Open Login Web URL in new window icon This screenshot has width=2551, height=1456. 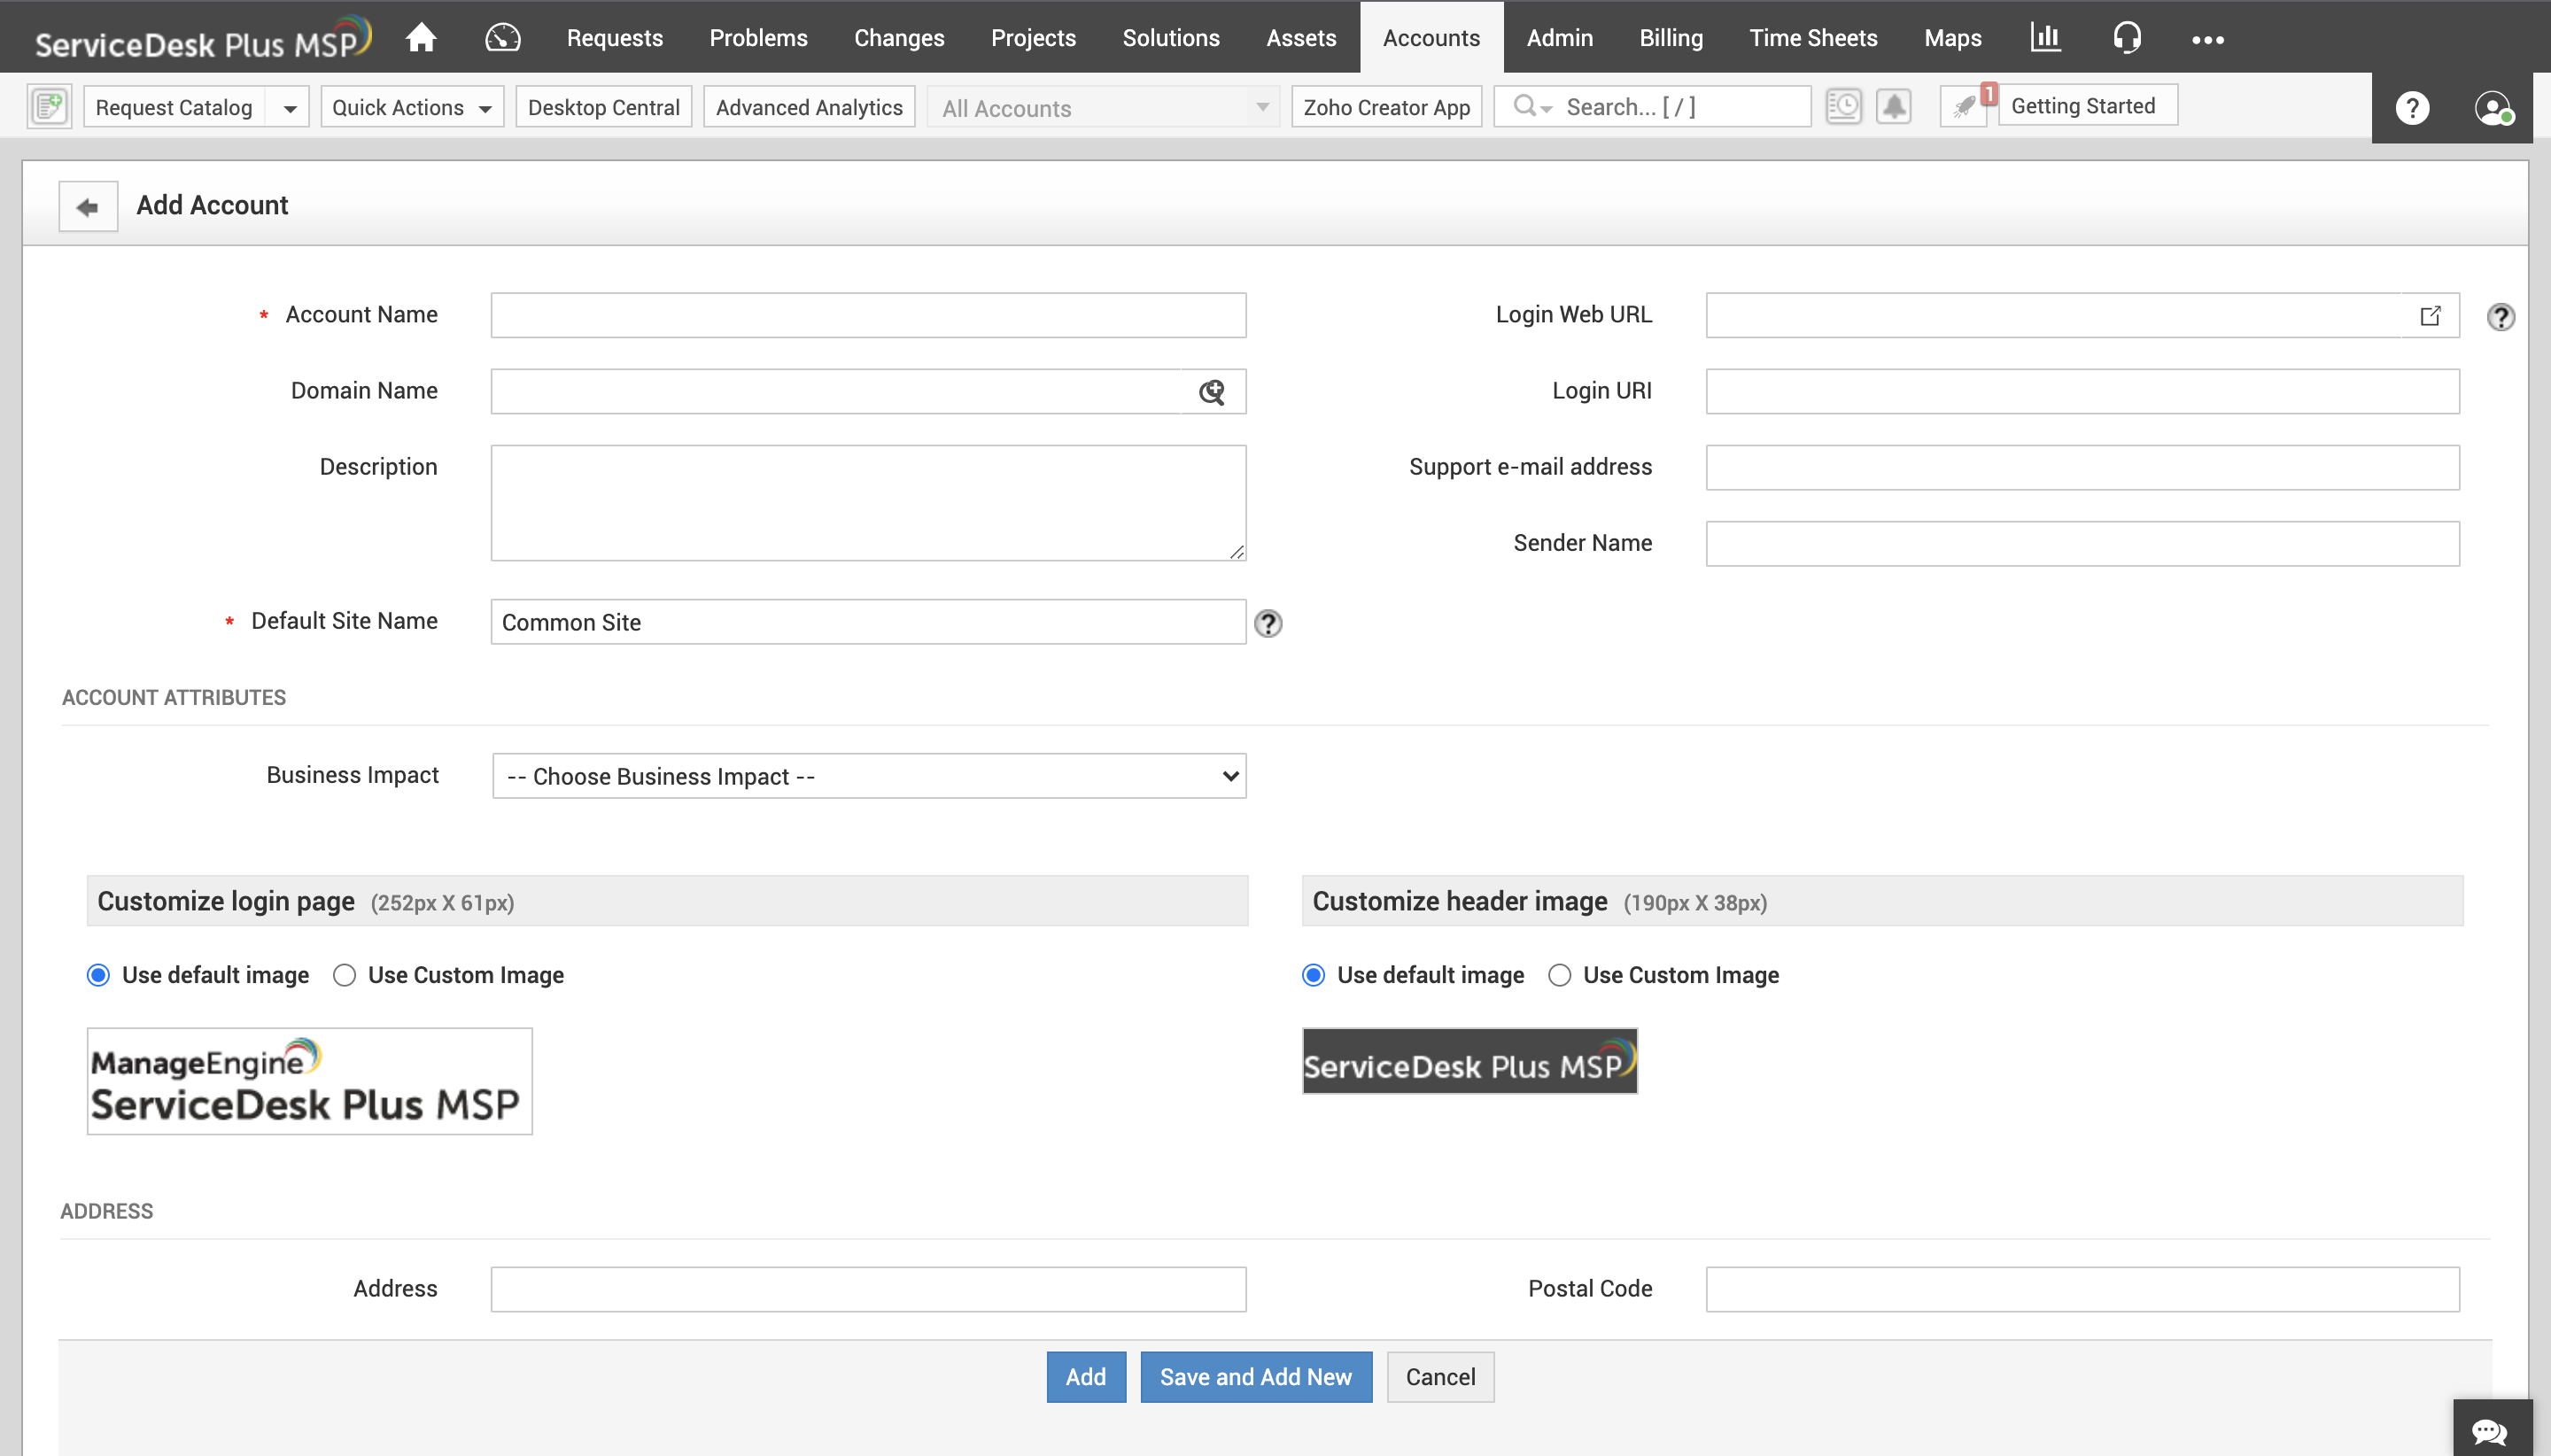2430,316
